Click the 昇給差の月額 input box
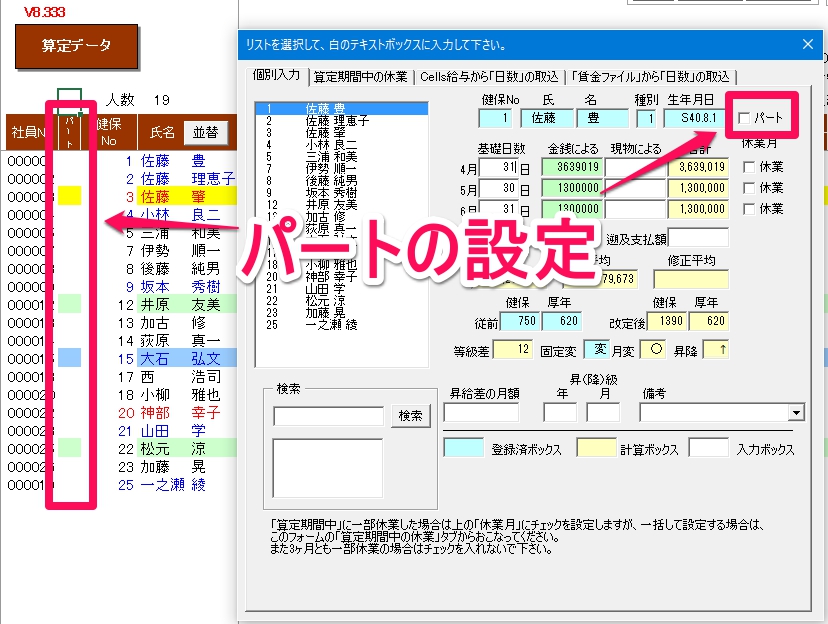Viewport: 828px width, 624px height. [481, 413]
